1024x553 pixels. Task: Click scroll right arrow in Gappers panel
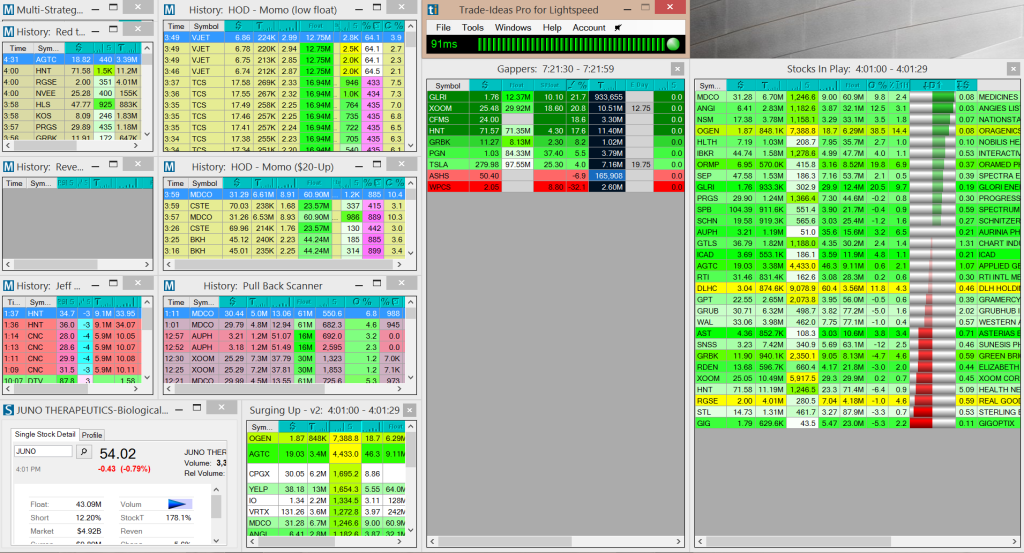[678, 541]
